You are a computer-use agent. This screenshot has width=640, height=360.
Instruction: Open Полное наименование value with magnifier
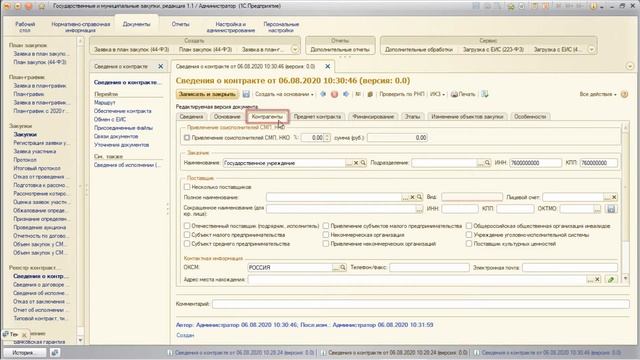[419, 197]
